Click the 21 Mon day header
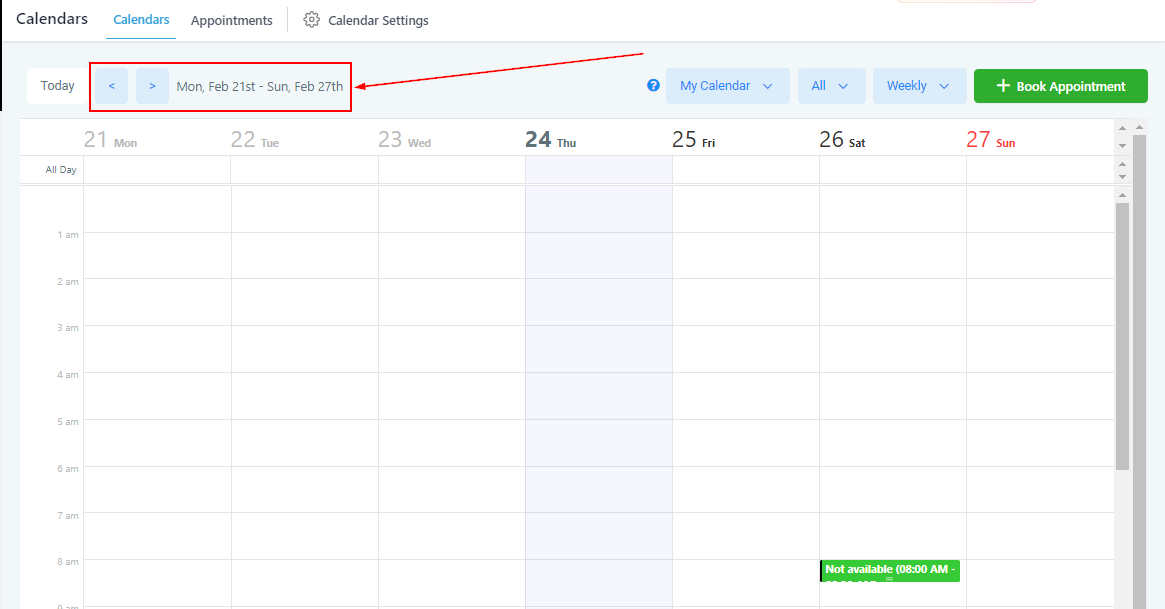This screenshot has width=1165, height=609. (110, 140)
